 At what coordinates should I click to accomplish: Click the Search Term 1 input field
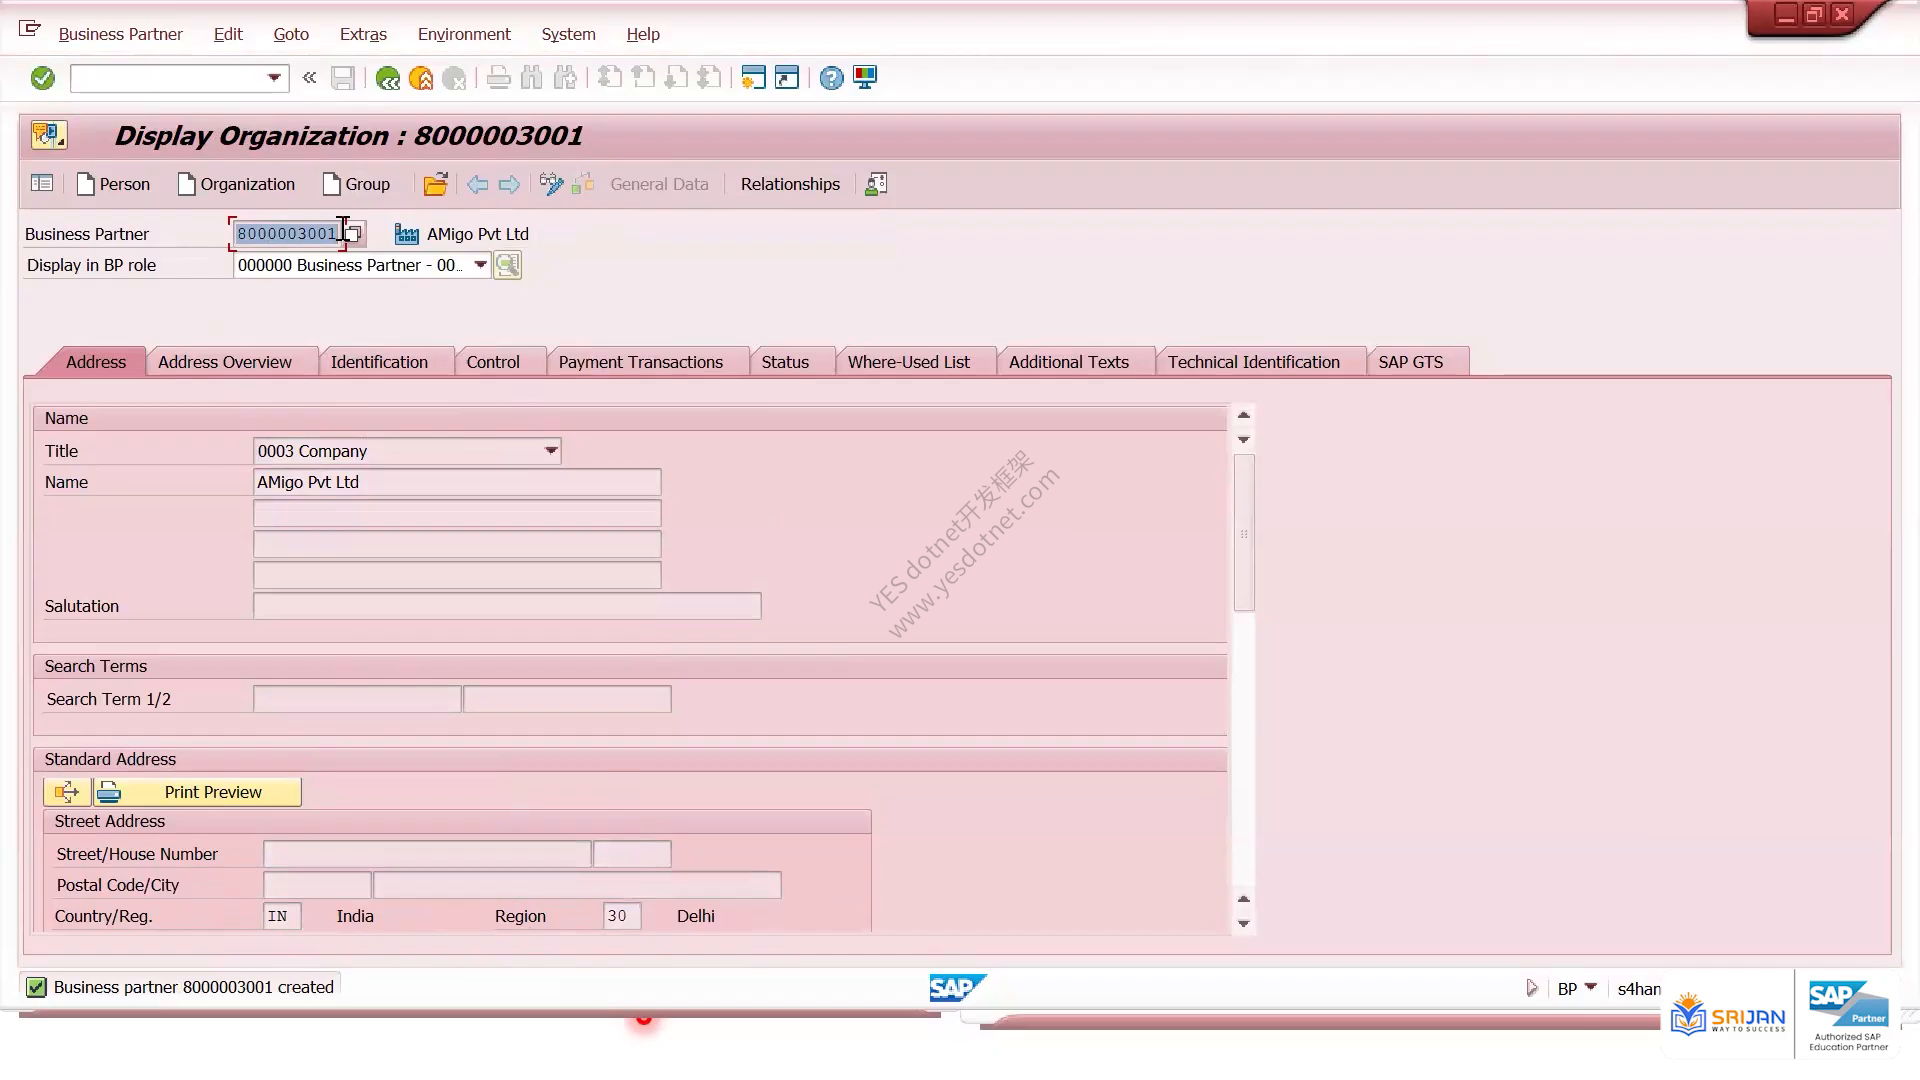357,699
